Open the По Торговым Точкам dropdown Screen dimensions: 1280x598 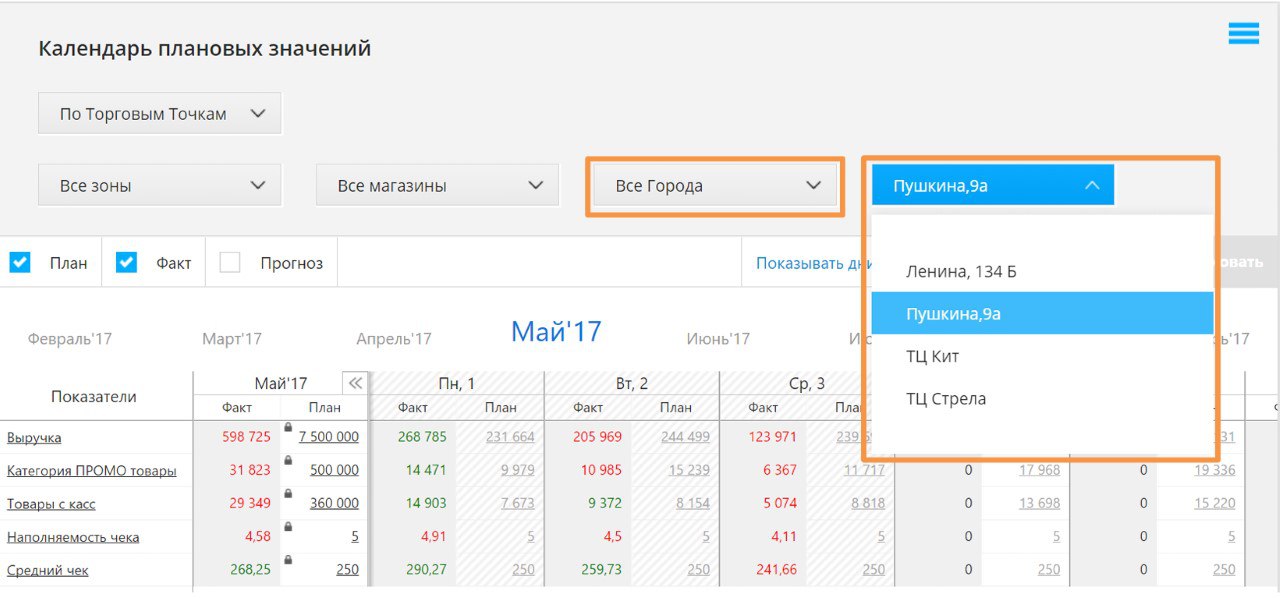pos(160,114)
